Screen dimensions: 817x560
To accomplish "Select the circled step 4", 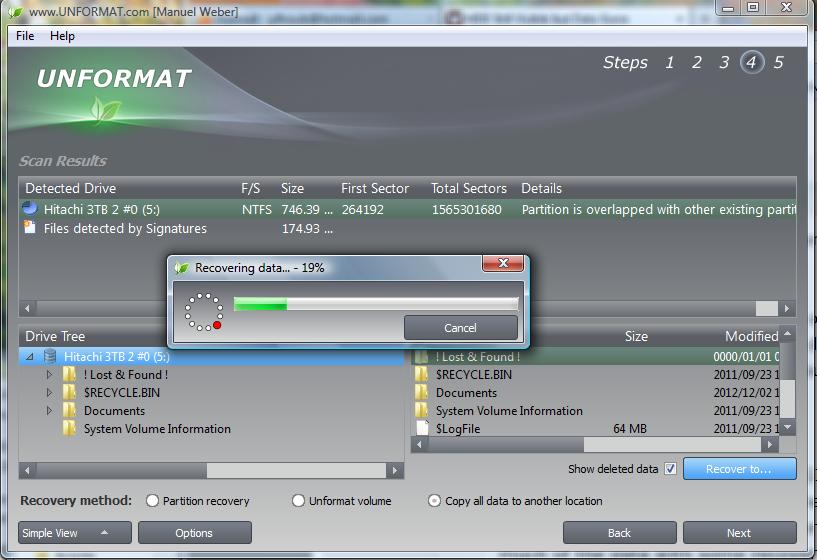I will pyautogui.click(x=751, y=63).
